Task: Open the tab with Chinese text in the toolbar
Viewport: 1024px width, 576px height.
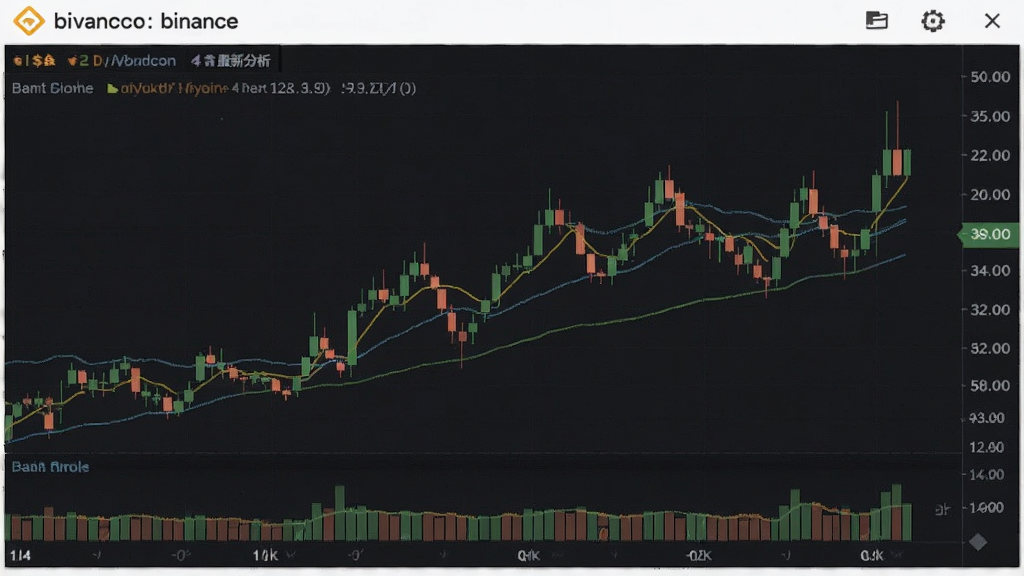Action: click(231, 61)
